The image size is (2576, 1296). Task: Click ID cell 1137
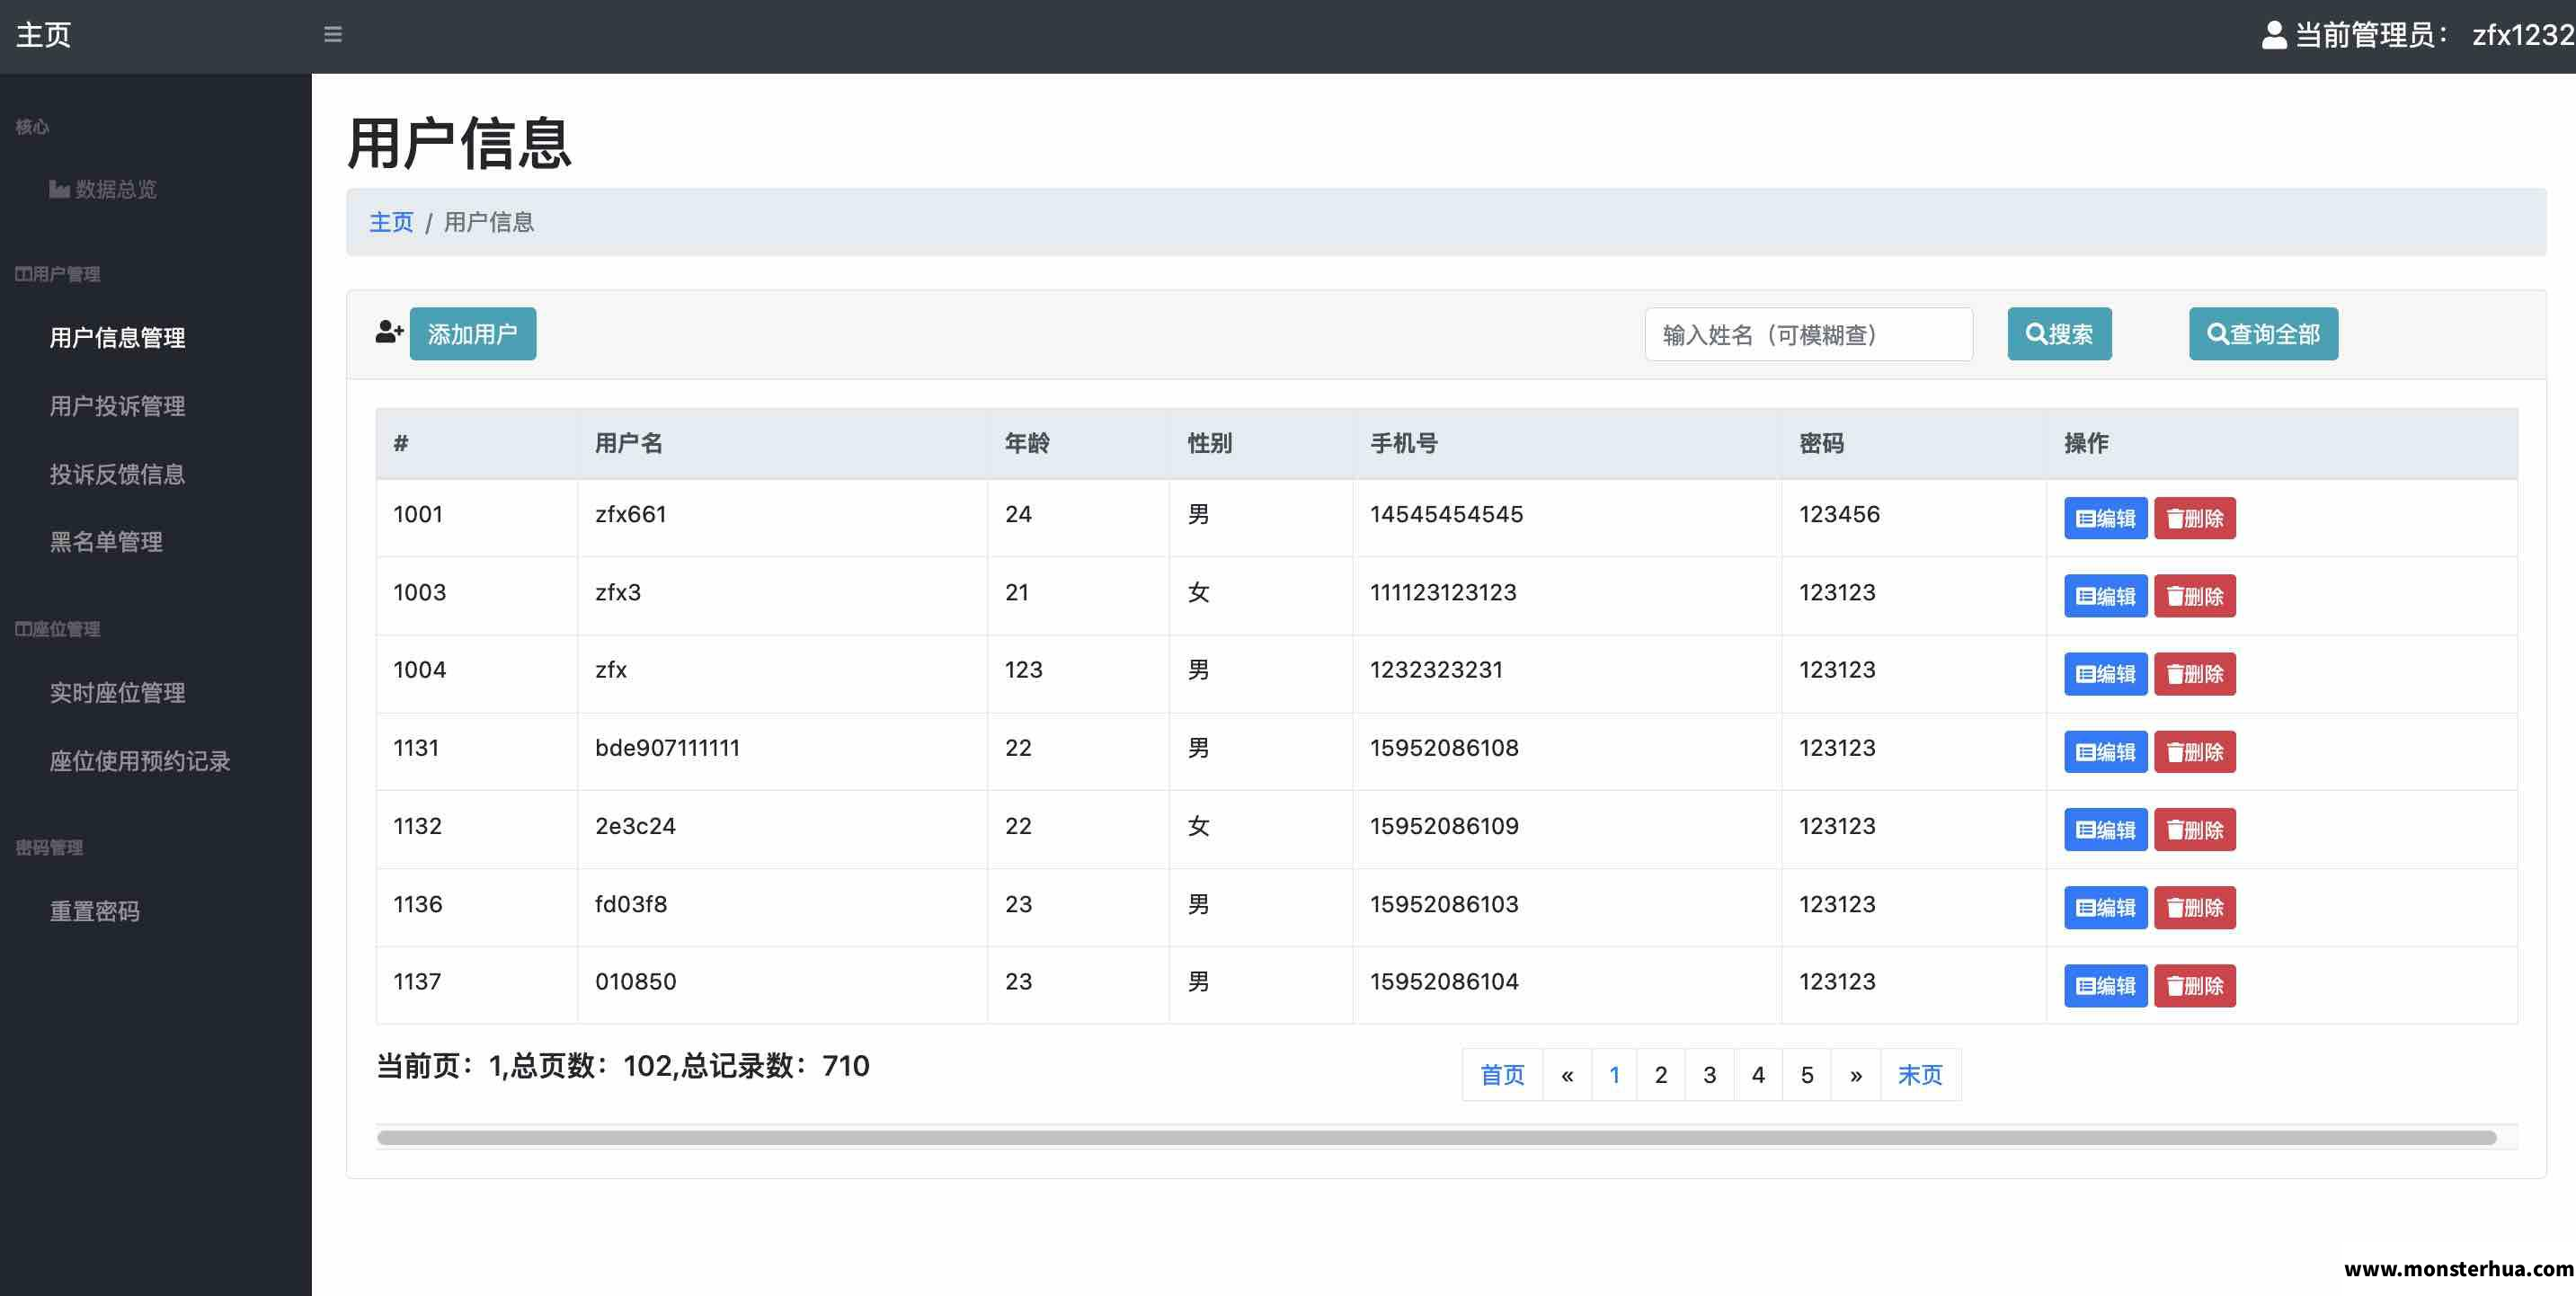tap(417, 982)
